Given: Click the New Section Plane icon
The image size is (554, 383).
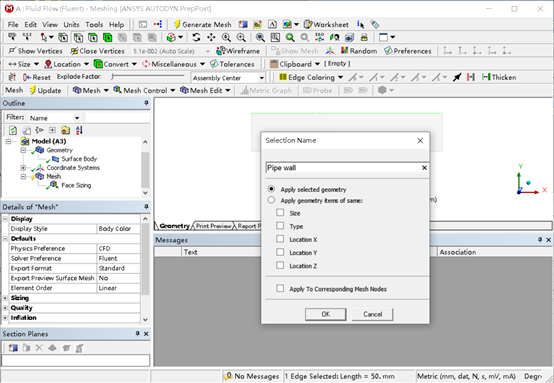Looking at the screenshot, I should (x=13, y=348).
